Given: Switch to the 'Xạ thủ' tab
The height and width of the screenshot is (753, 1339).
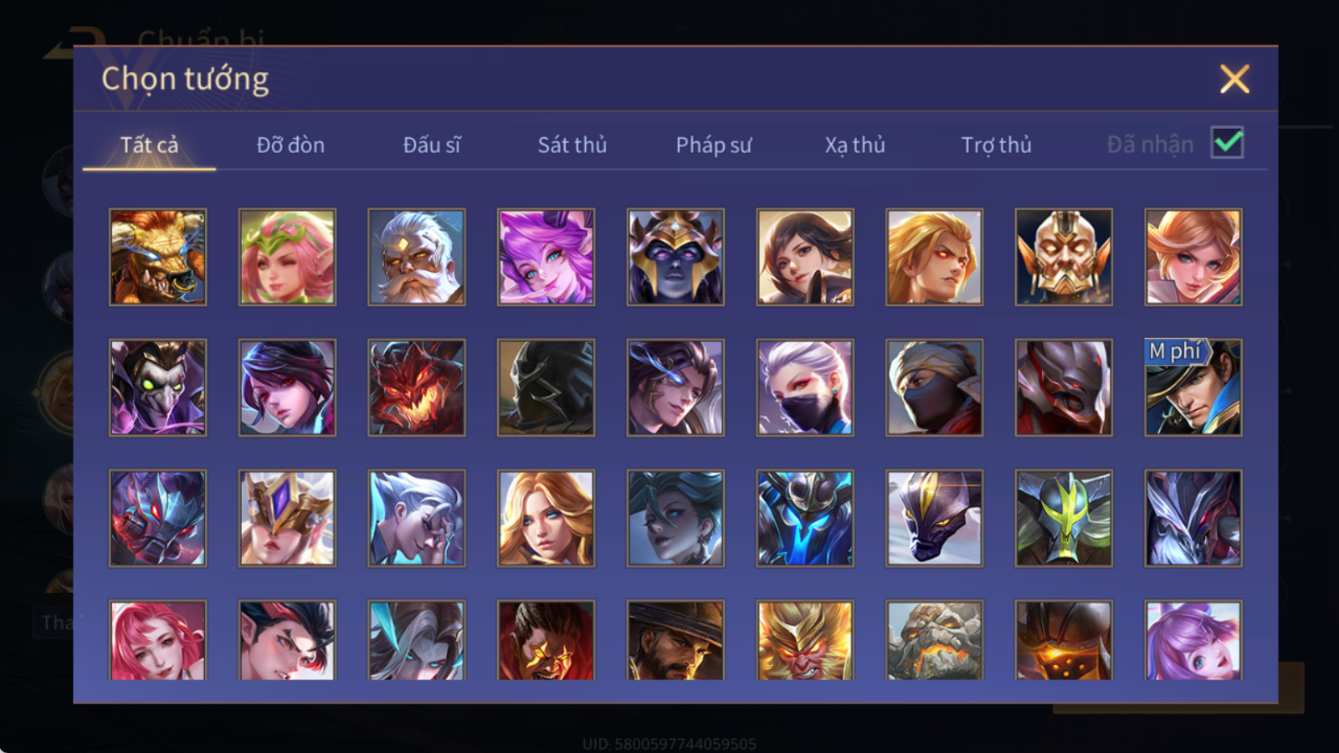Looking at the screenshot, I should [x=855, y=145].
